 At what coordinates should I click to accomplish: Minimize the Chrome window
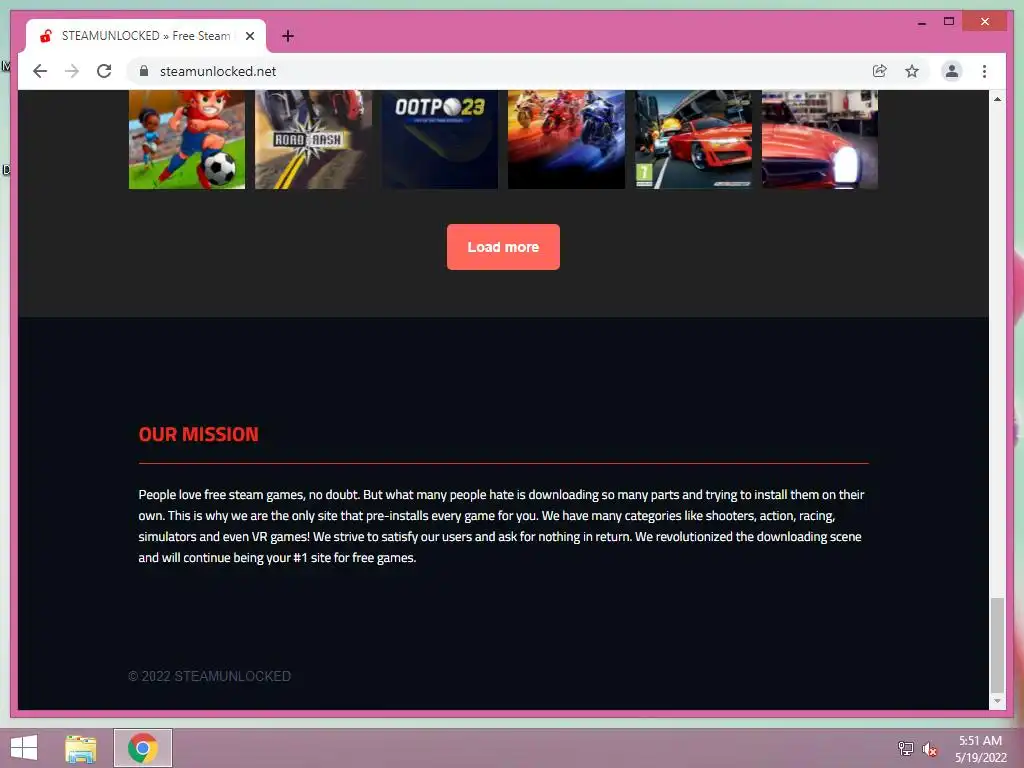[x=921, y=22]
